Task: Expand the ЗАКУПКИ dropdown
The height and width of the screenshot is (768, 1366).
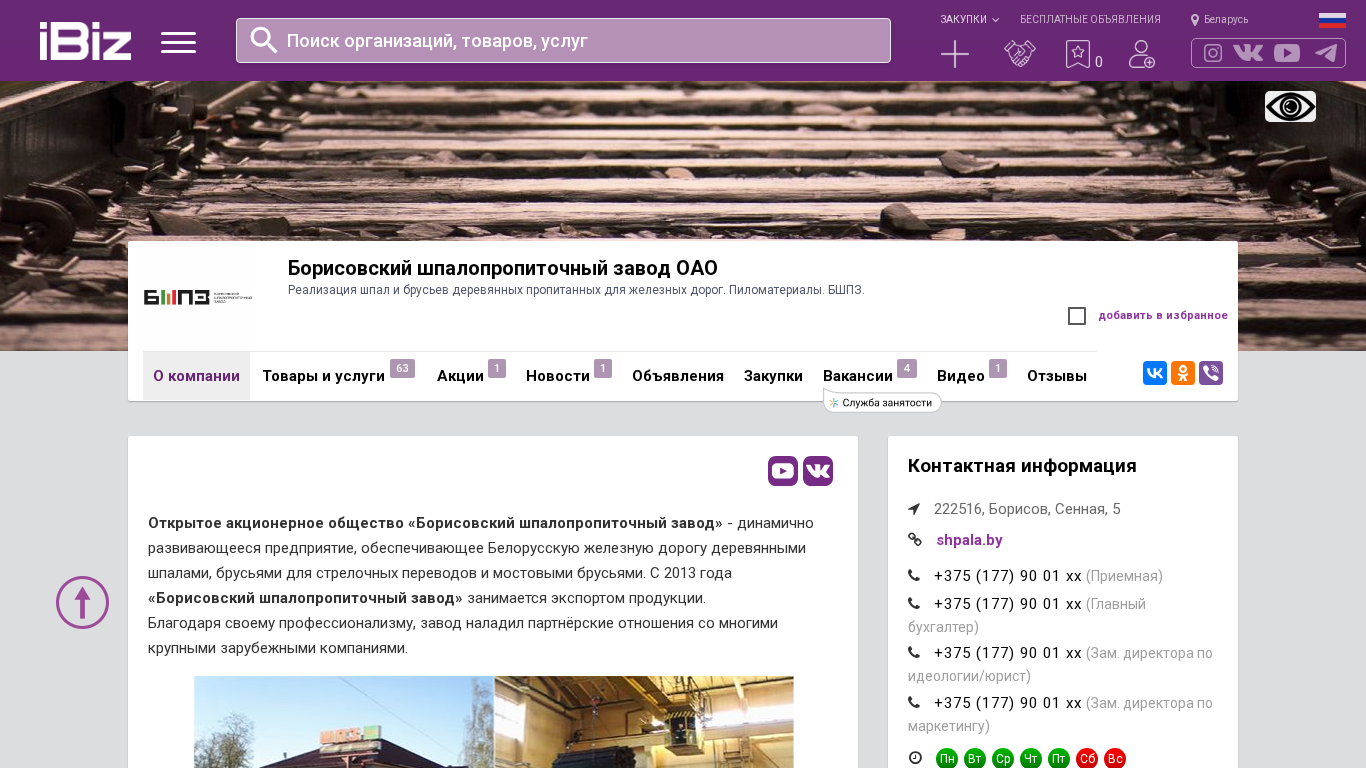Action: (969, 20)
